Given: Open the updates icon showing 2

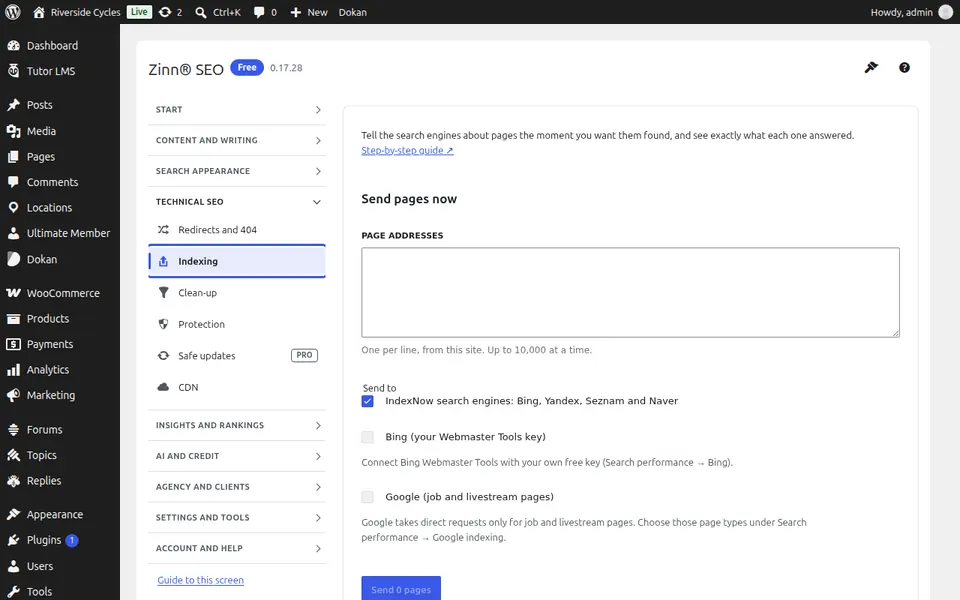Looking at the screenshot, I should pos(165,12).
